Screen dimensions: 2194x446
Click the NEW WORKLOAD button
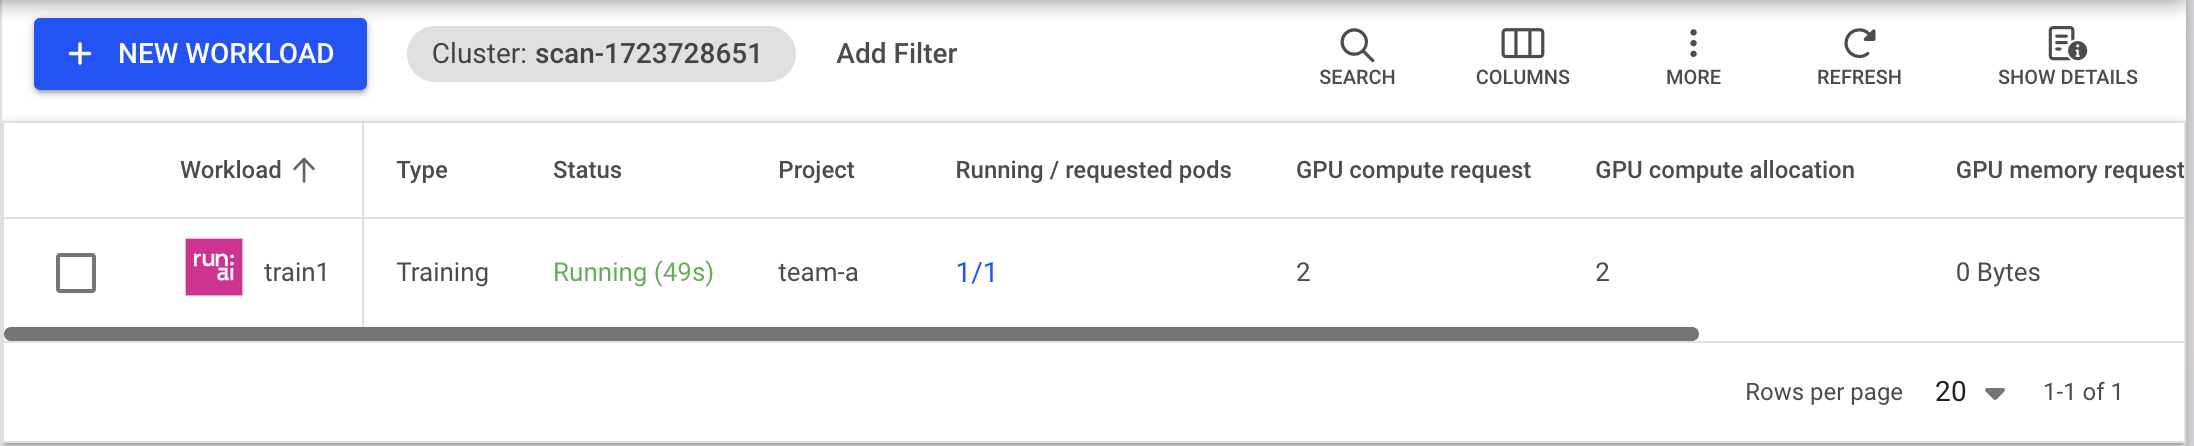tap(200, 54)
